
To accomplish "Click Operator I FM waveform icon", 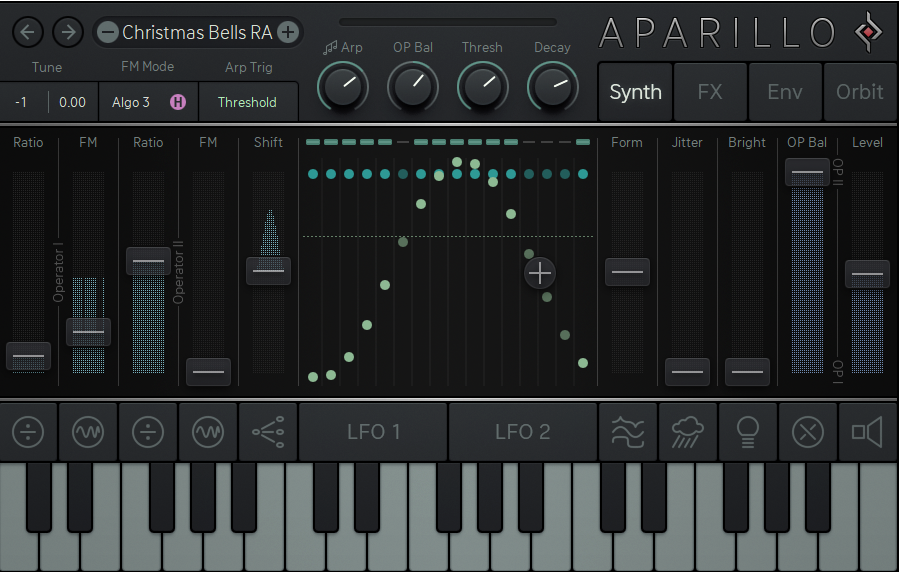I will (x=88, y=432).
